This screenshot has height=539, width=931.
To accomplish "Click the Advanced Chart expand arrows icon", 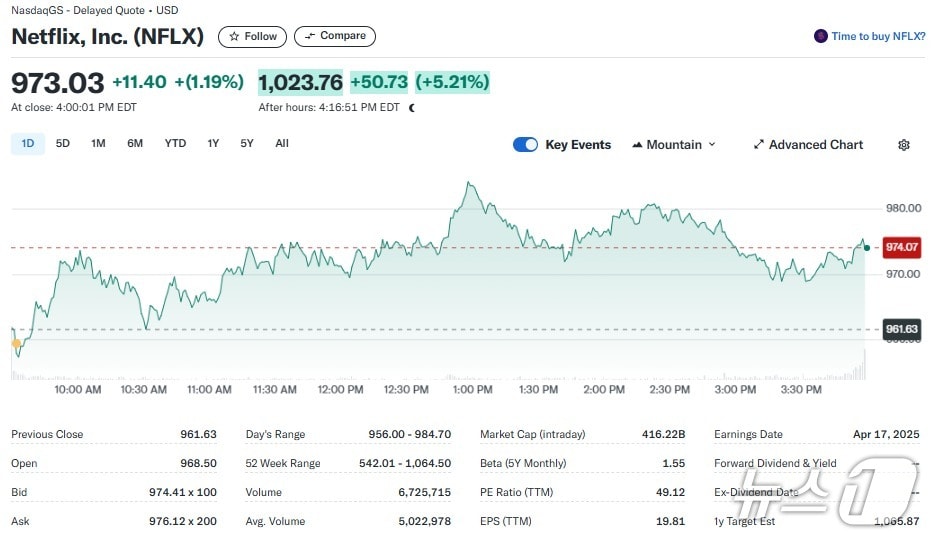I will click(x=759, y=145).
